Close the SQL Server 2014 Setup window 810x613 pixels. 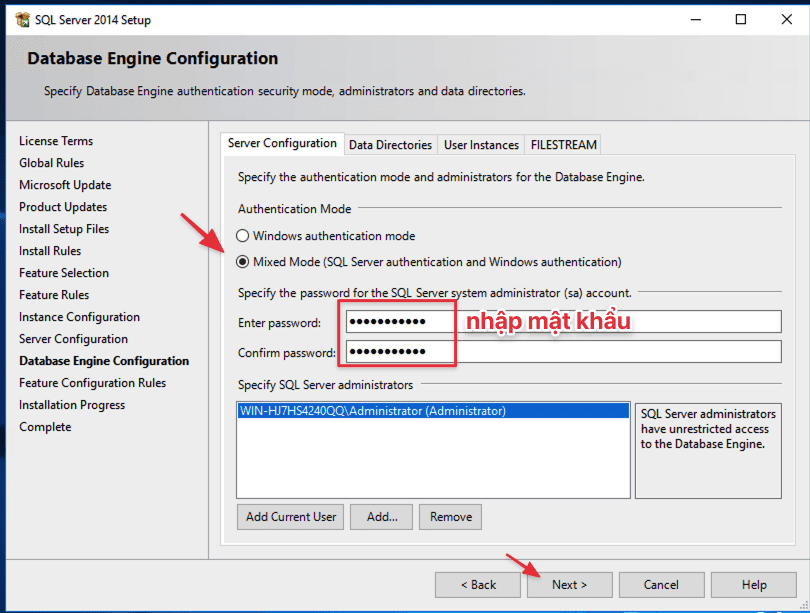click(786, 20)
